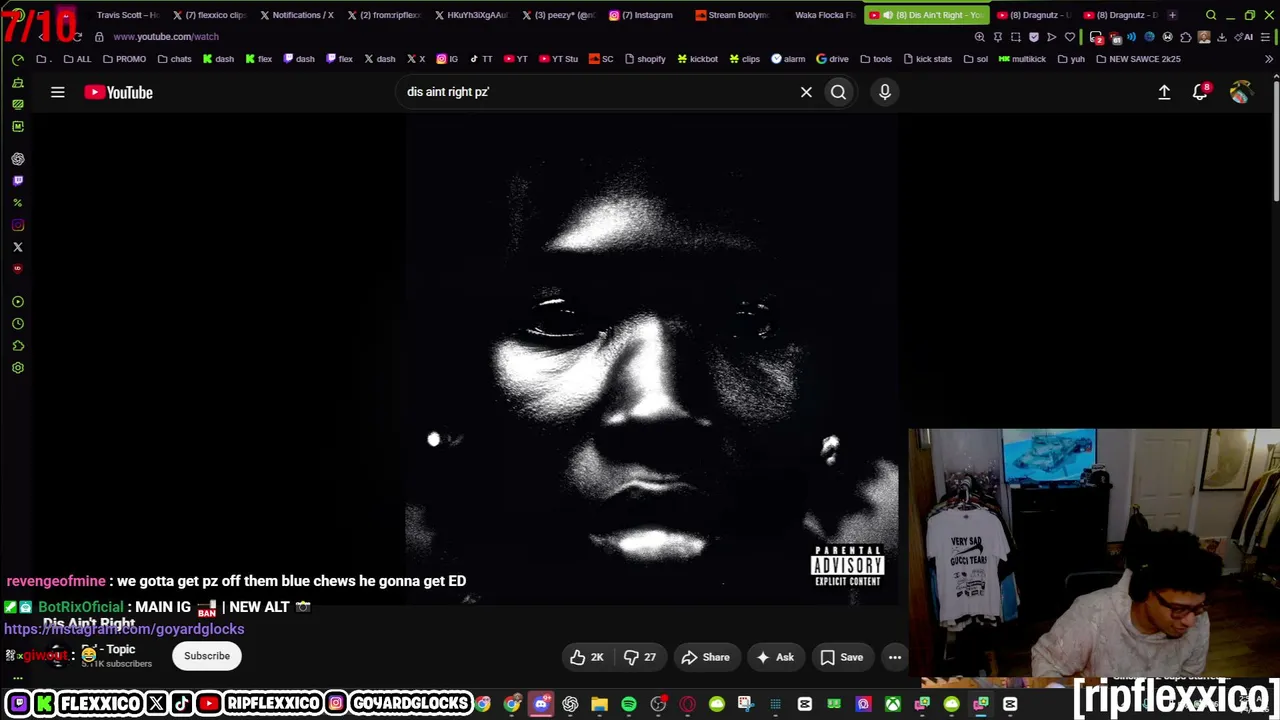Open the YouTube guide hamburger menu
Image resolution: width=1280 pixels, height=720 pixels.
point(58,92)
